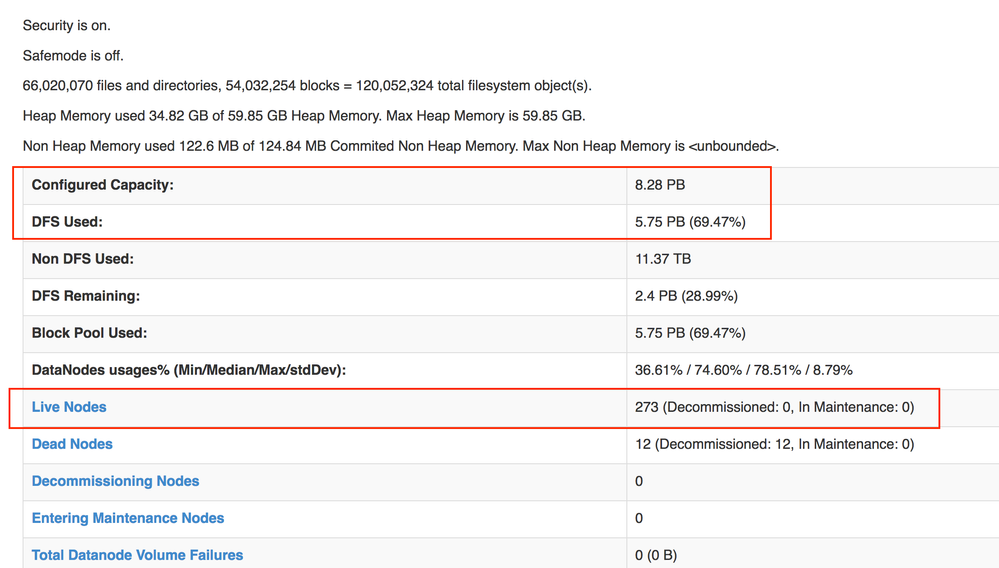Screen dimensions: 999x568
Task: Open the Decommissioning Nodes link
Action: click(x=115, y=481)
